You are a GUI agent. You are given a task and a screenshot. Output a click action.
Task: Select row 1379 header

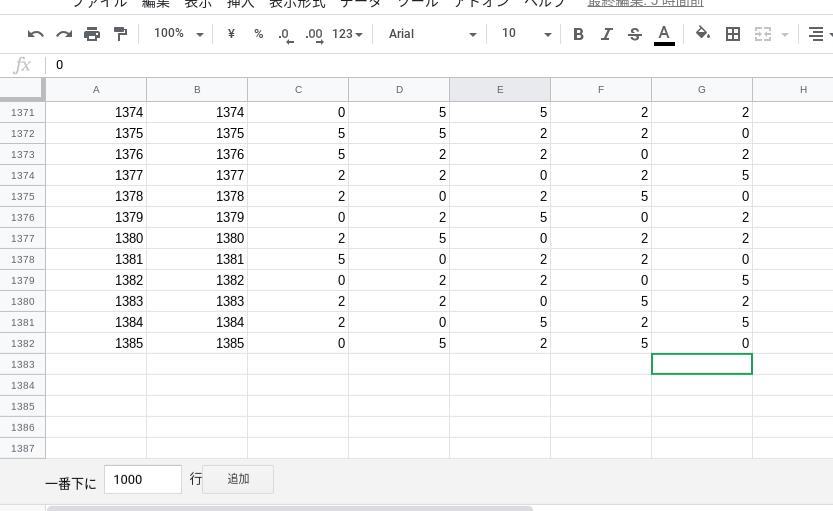coord(23,280)
